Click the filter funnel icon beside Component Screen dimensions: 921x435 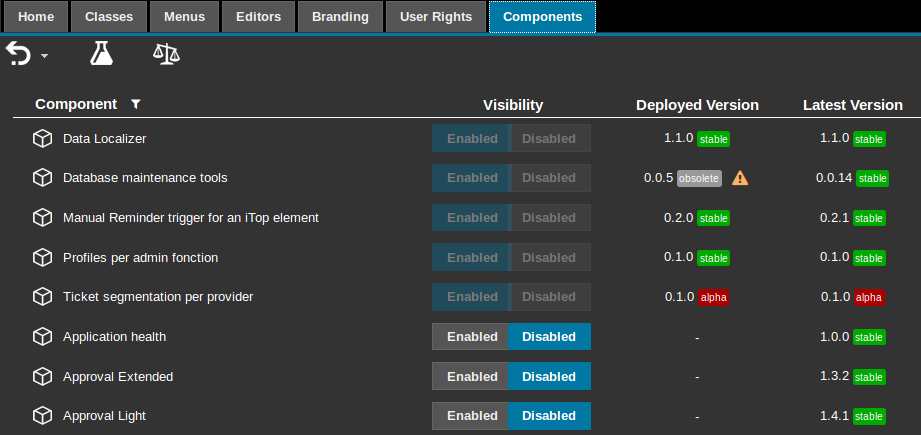(x=136, y=104)
